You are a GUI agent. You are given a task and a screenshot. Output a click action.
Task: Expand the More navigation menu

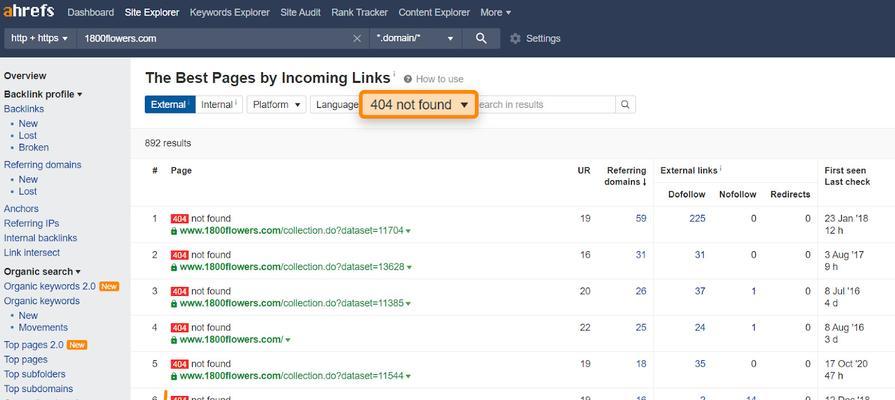pyautogui.click(x=495, y=12)
